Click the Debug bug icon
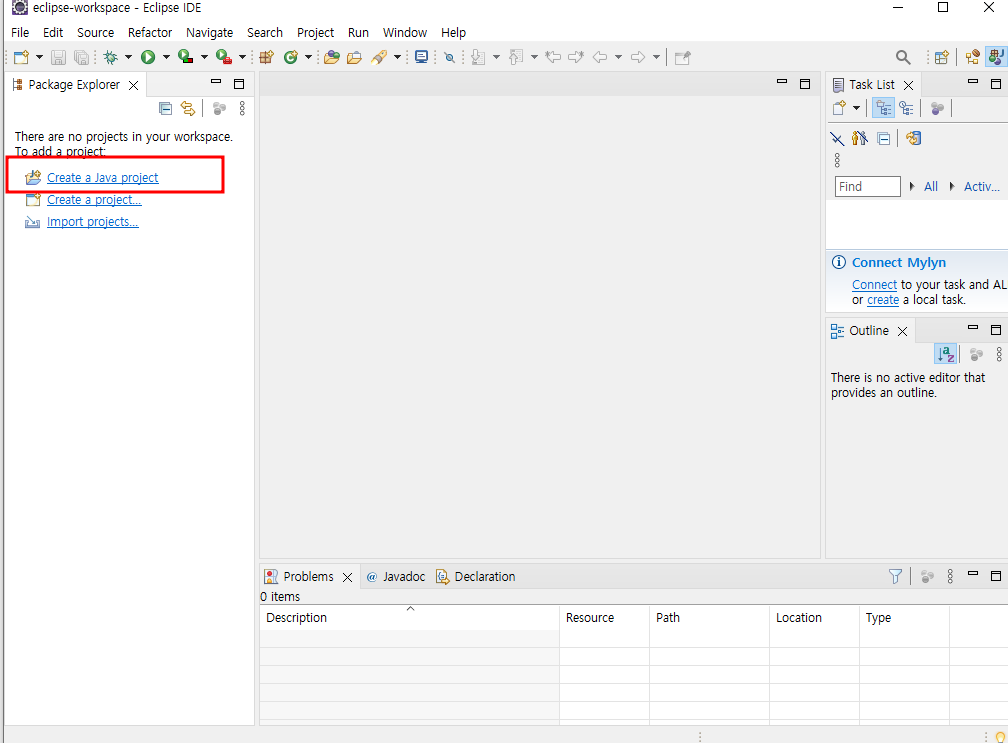This screenshot has height=743, width=1008. (111, 57)
